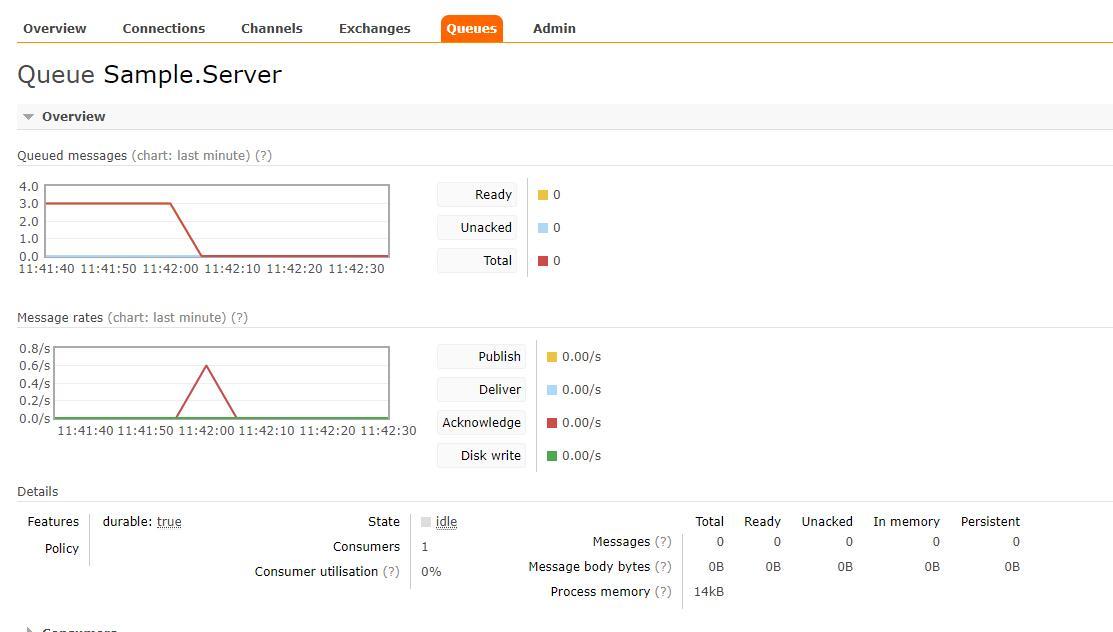
Task: Click the yellow Publish rate swatch
Action: (x=552, y=356)
